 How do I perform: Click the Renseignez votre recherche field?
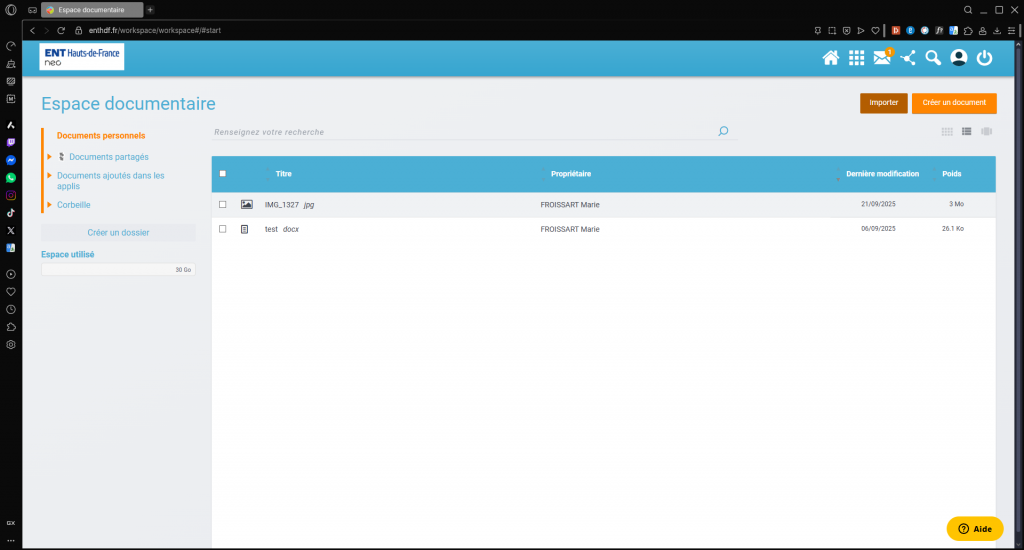[460, 132]
